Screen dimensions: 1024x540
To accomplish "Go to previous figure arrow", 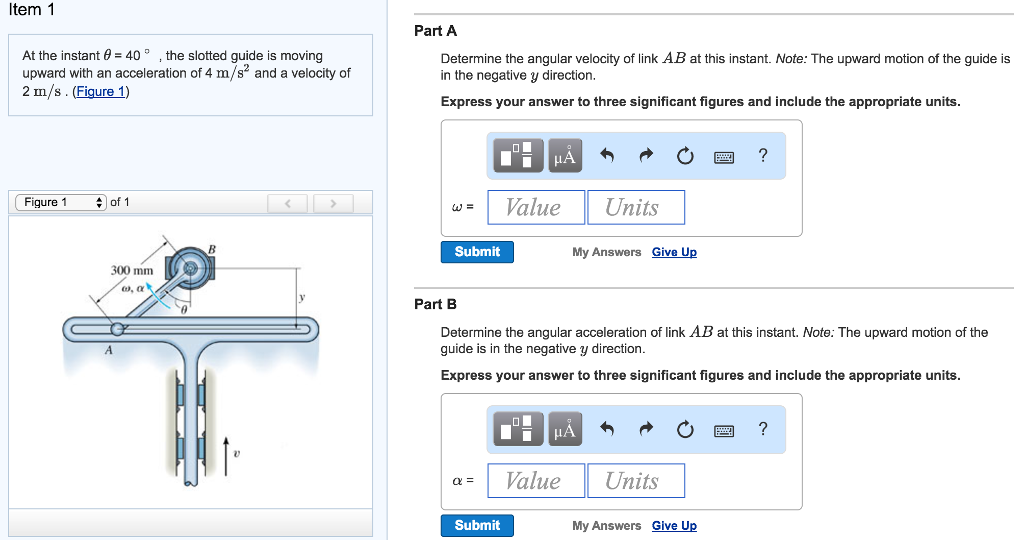I will [288, 204].
